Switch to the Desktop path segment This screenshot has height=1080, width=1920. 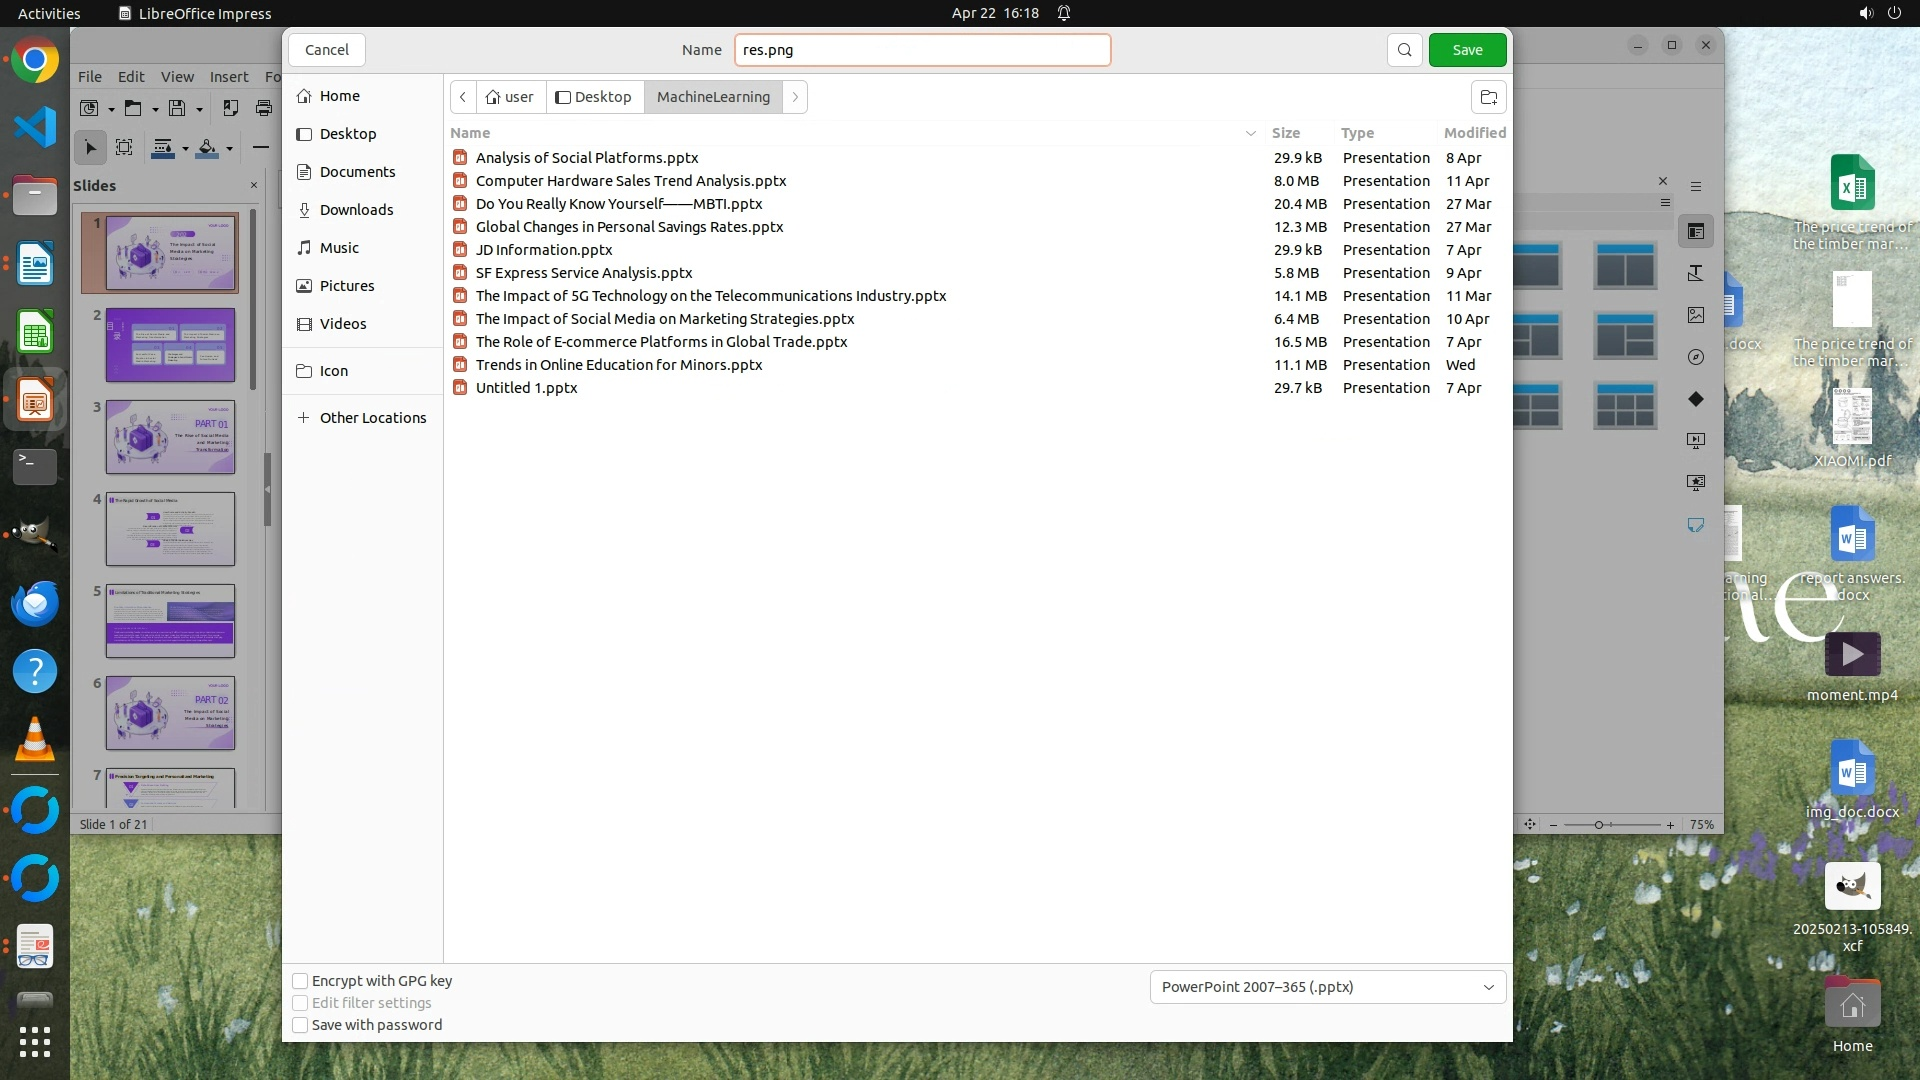[x=594, y=97]
